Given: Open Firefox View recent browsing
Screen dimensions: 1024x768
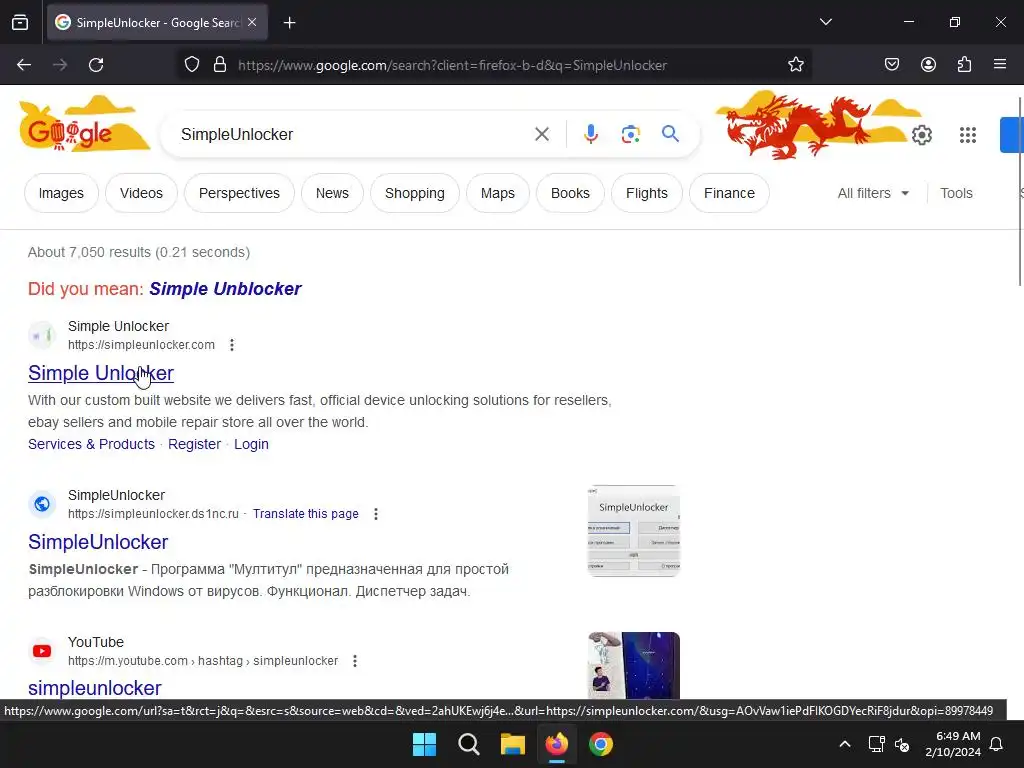Looking at the screenshot, I should pyautogui.click(x=20, y=23).
